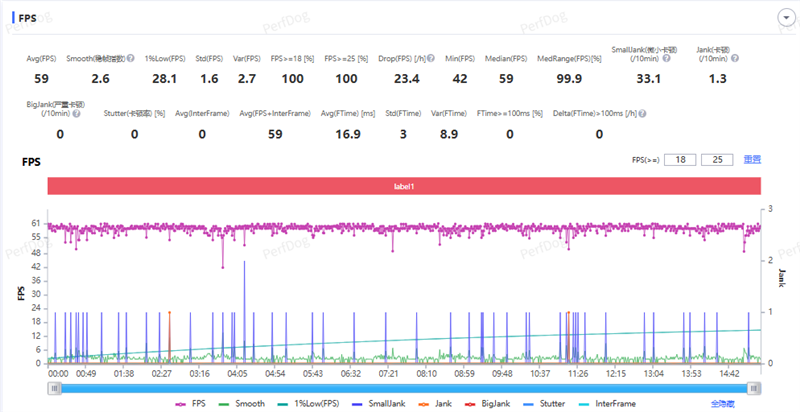Viewport: 800px width, 412px height.
Task: Click the FPS threshold field showing 18
Action: coord(681,159)
